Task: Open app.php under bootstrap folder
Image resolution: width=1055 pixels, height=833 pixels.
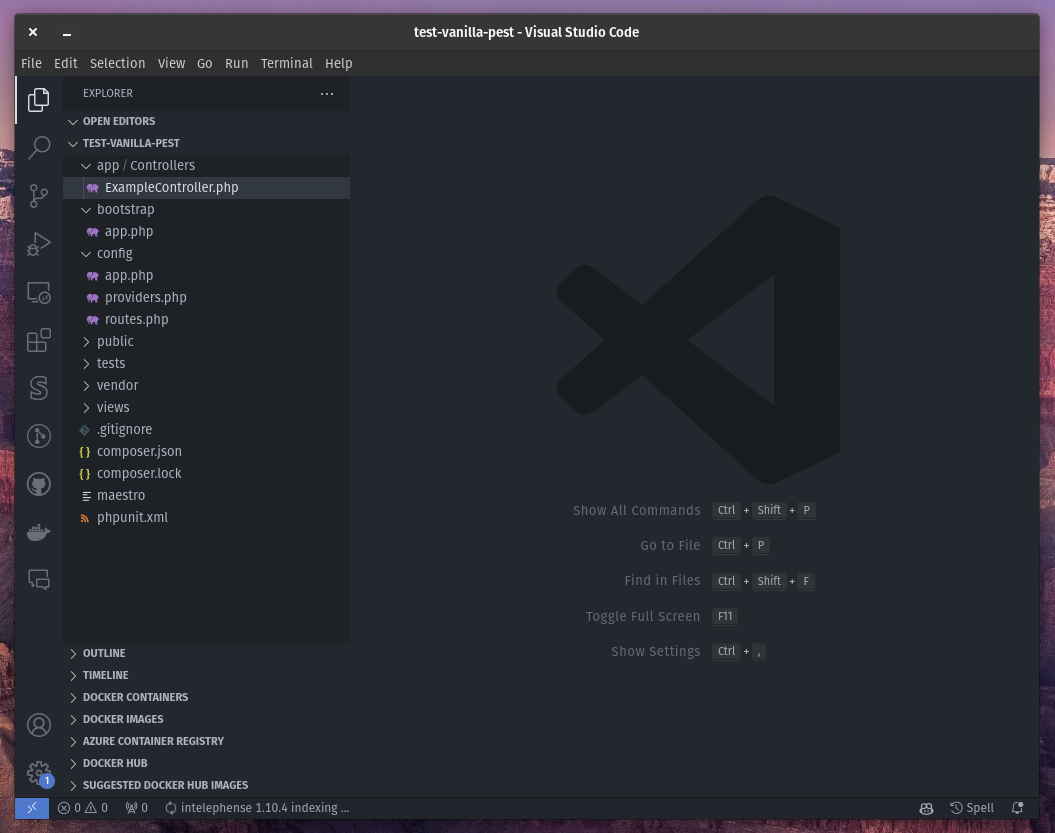Action: 207,231
